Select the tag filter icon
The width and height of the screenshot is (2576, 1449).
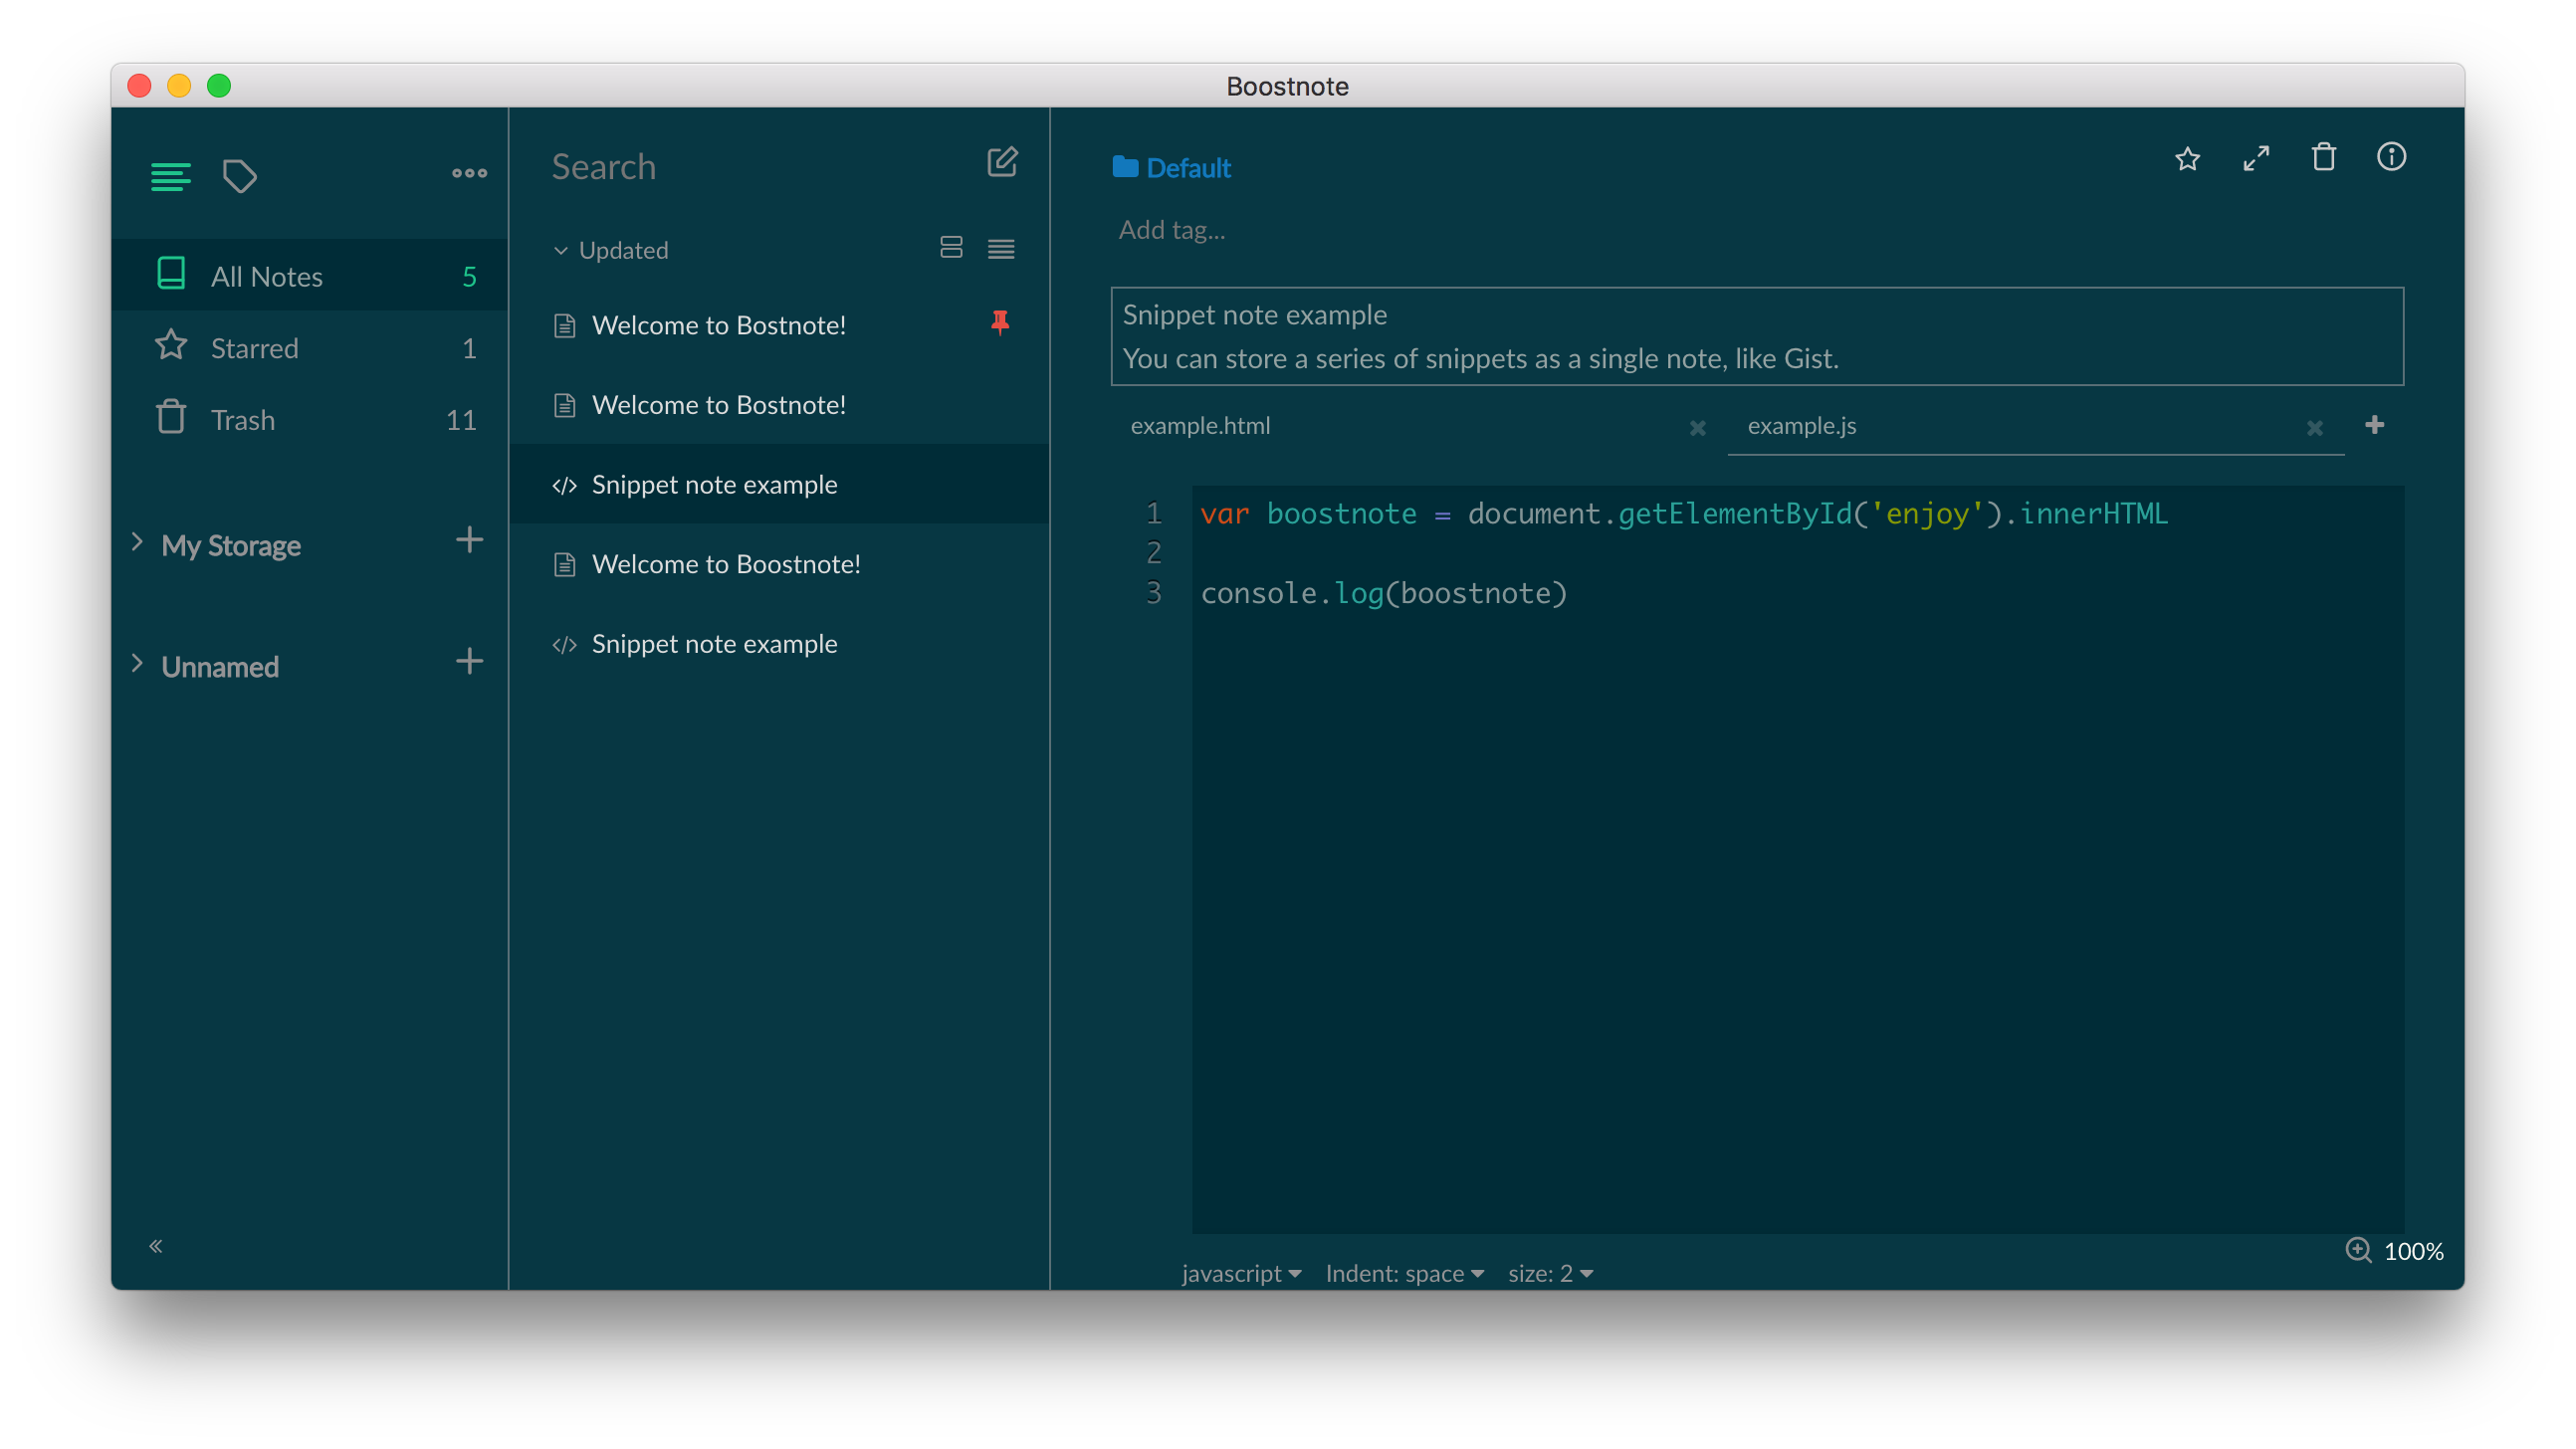(239, 176)
